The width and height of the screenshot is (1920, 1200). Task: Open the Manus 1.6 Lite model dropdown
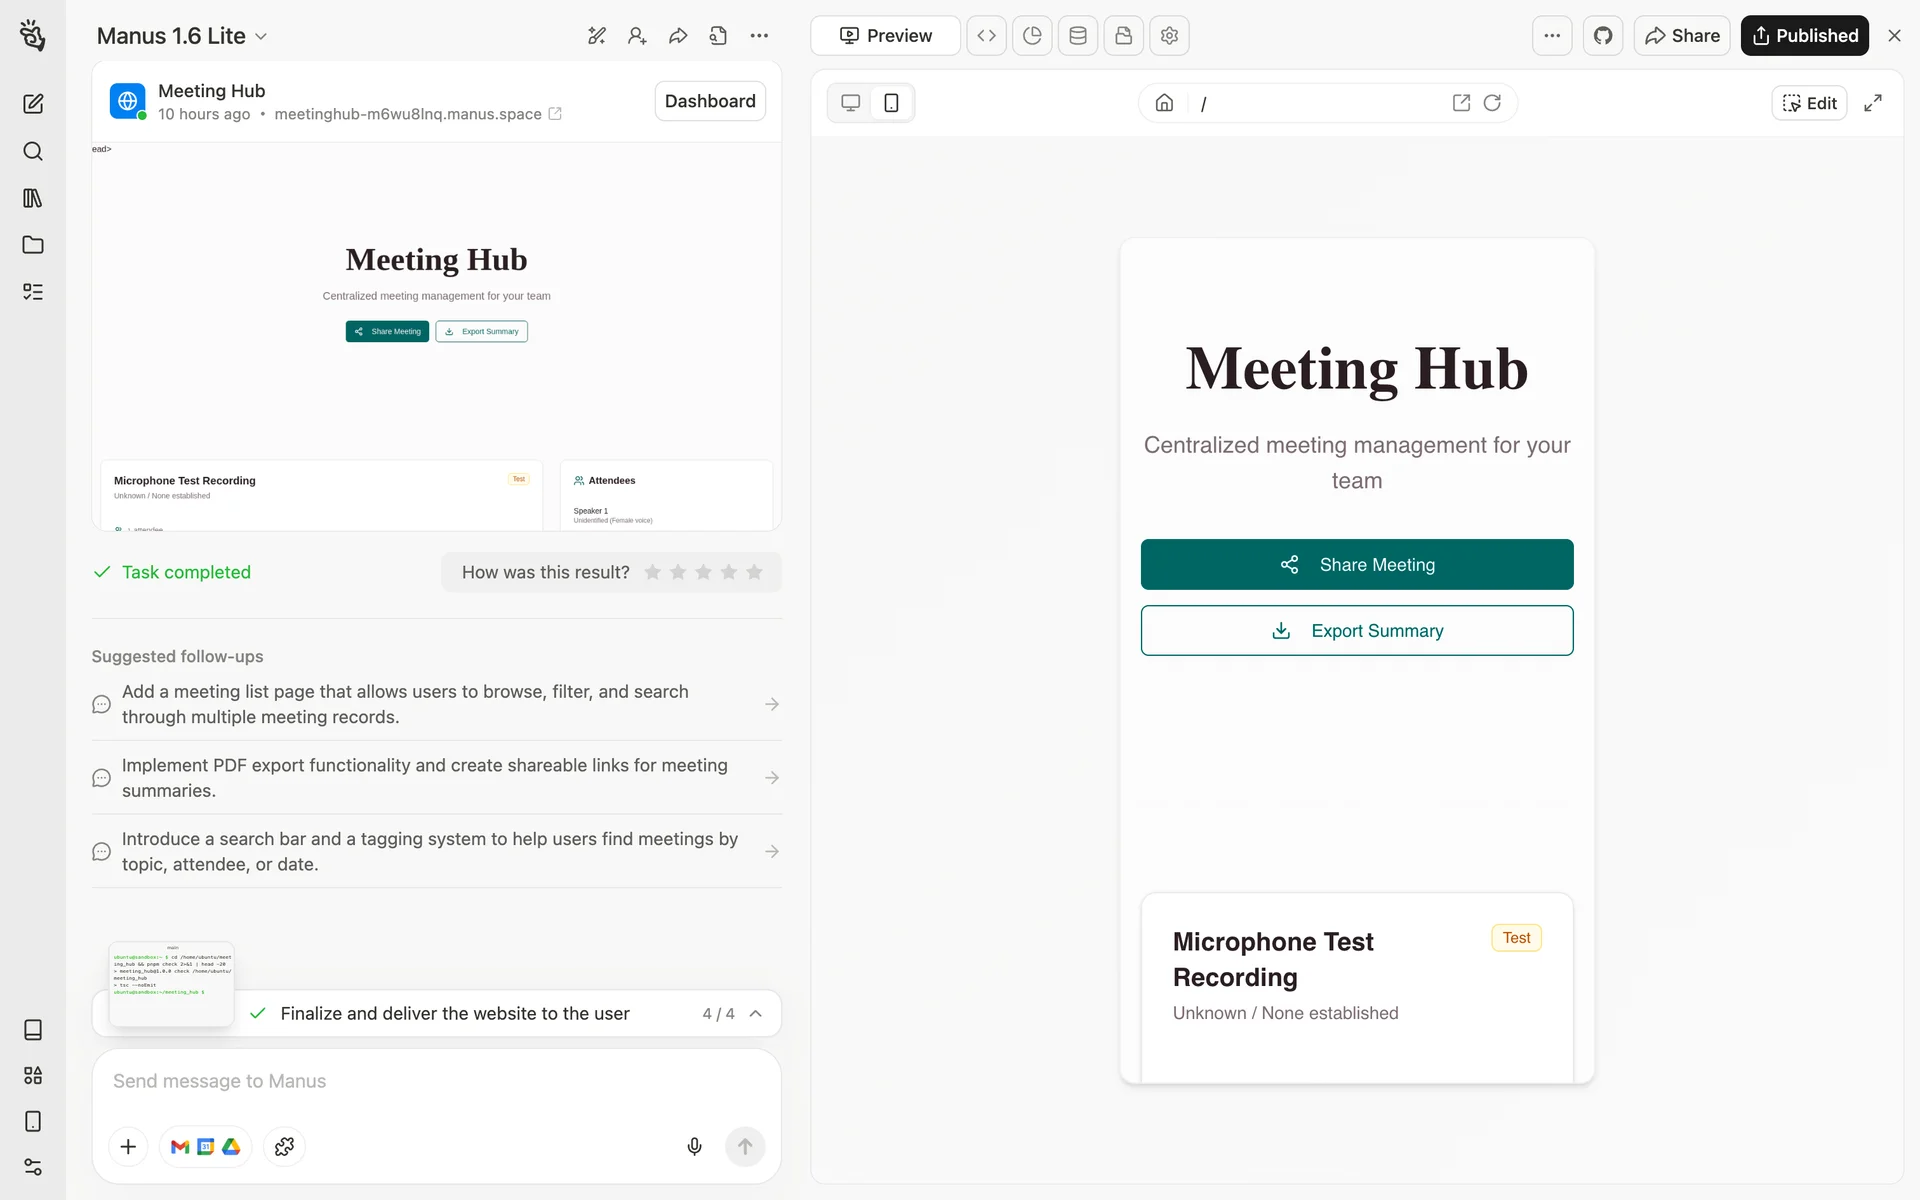coord(182,36)
